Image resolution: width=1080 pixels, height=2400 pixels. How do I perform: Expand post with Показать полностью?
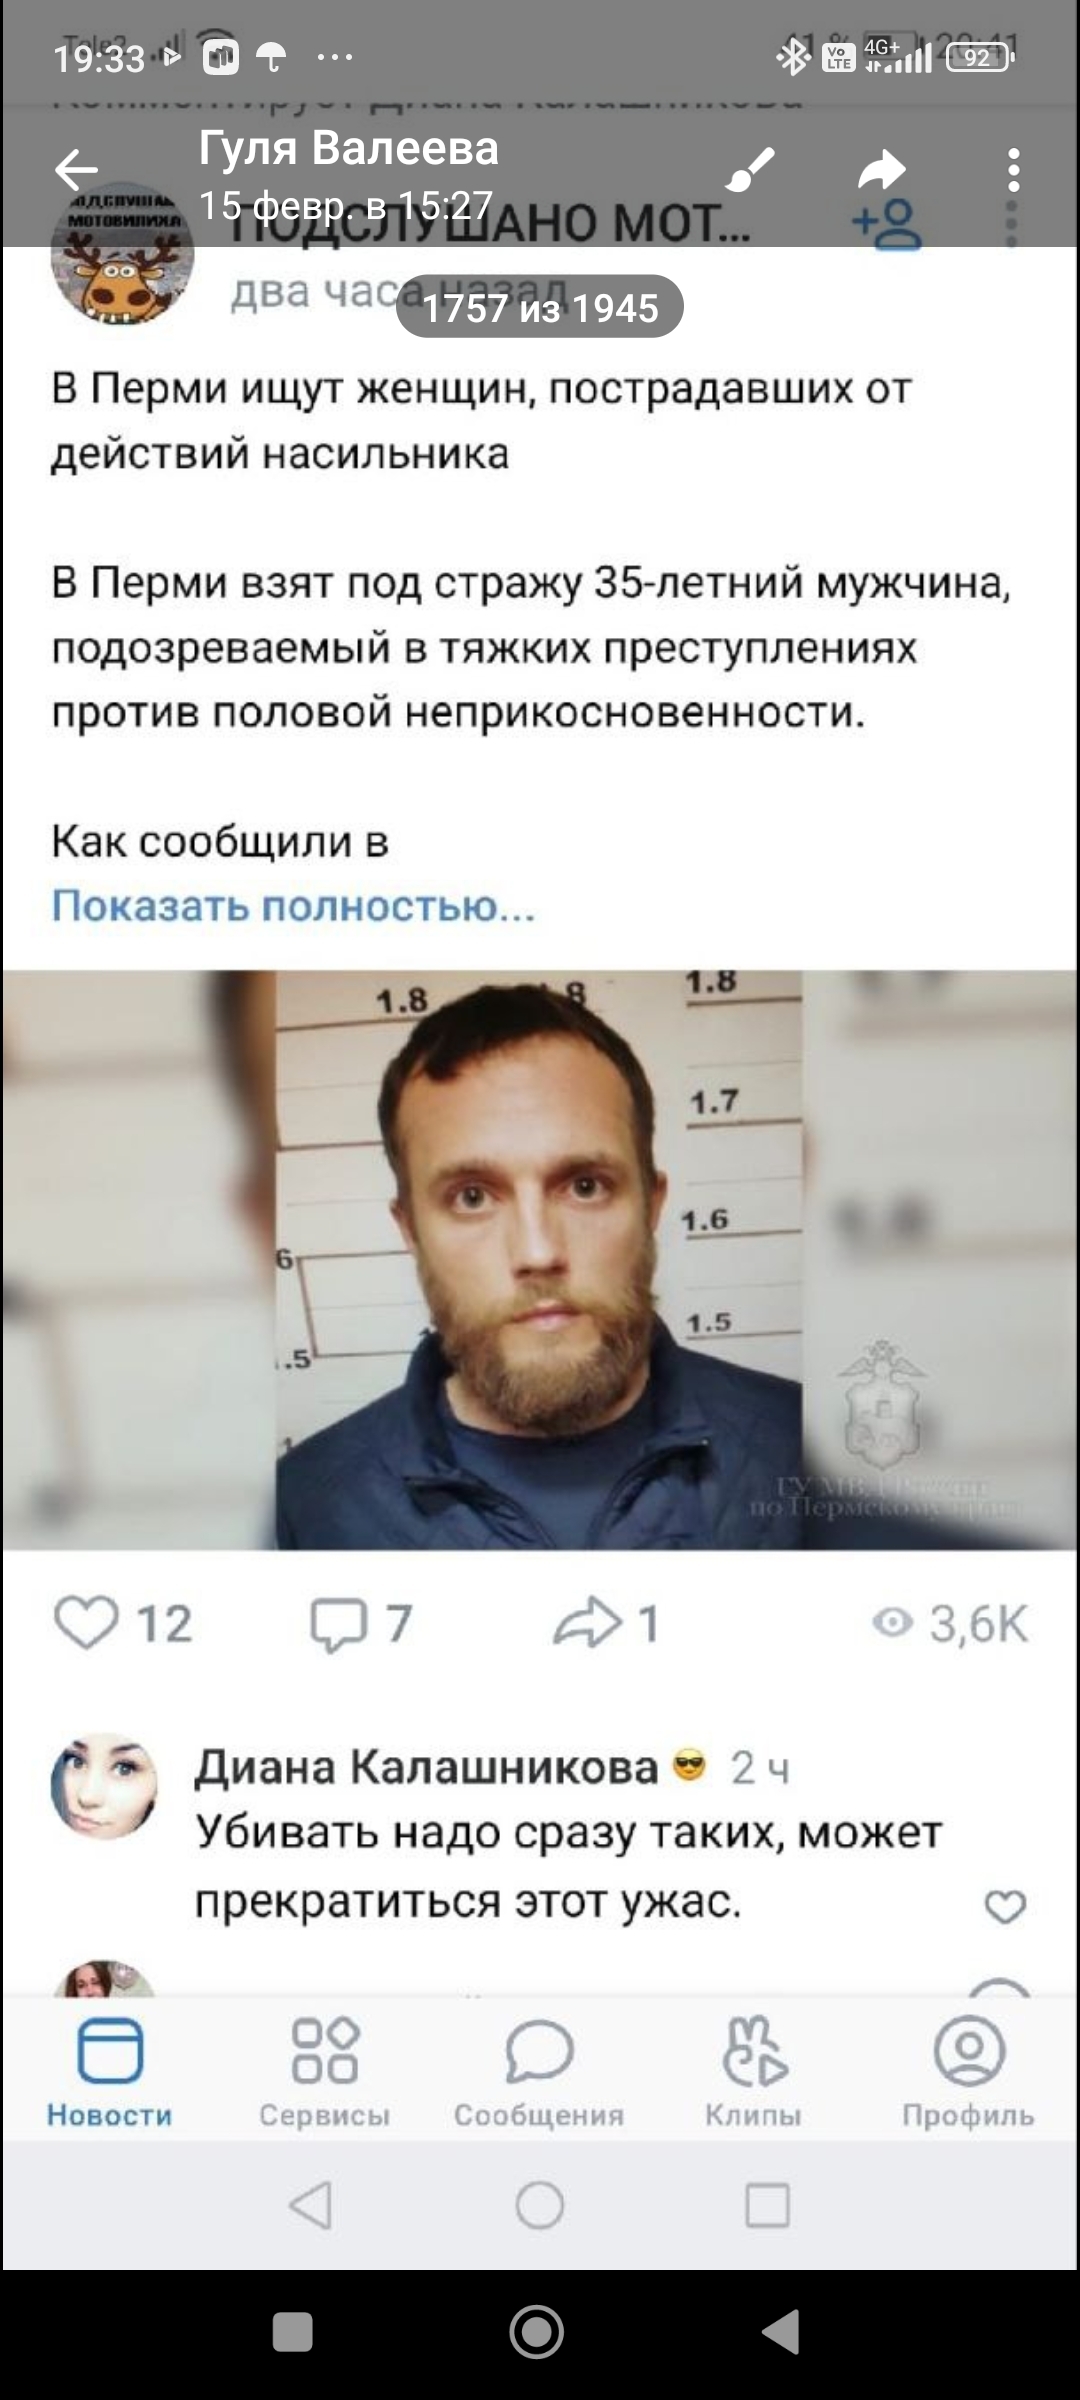click(x=293, y=905)
